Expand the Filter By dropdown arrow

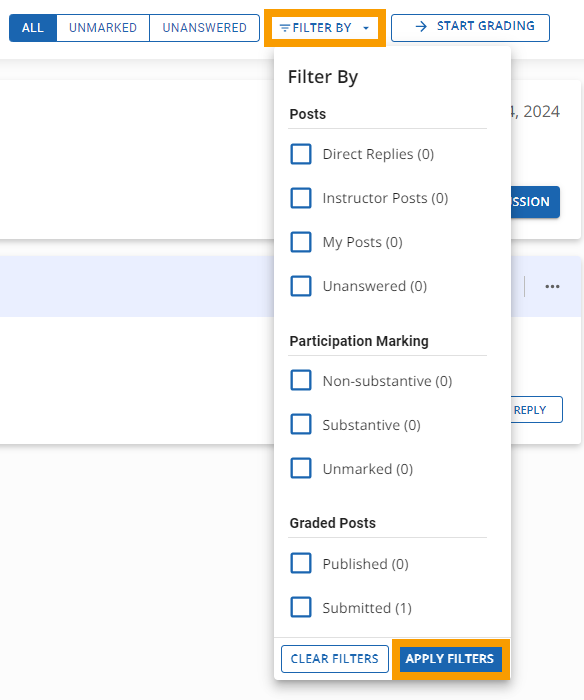pyautogui.click(x=366, y=28)
